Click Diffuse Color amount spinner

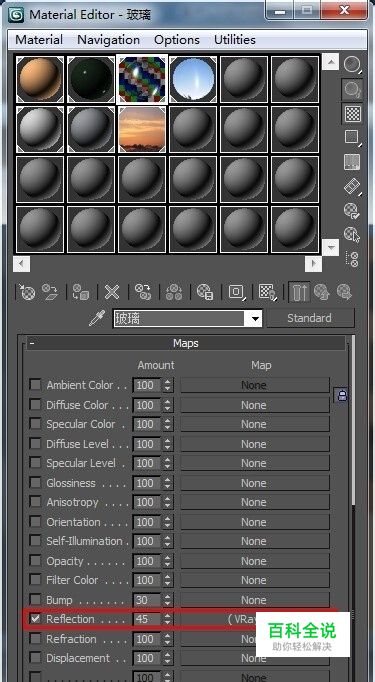[168, 405]
